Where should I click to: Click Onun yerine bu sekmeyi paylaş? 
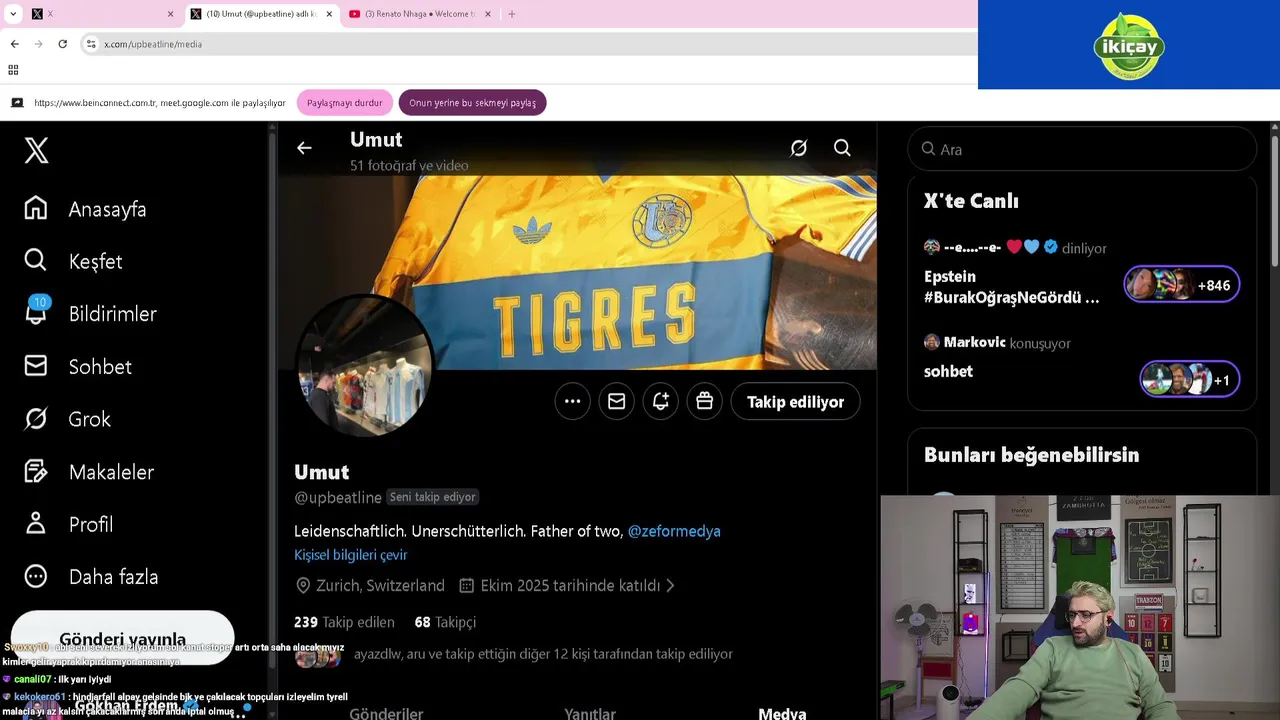pos(472,103)
